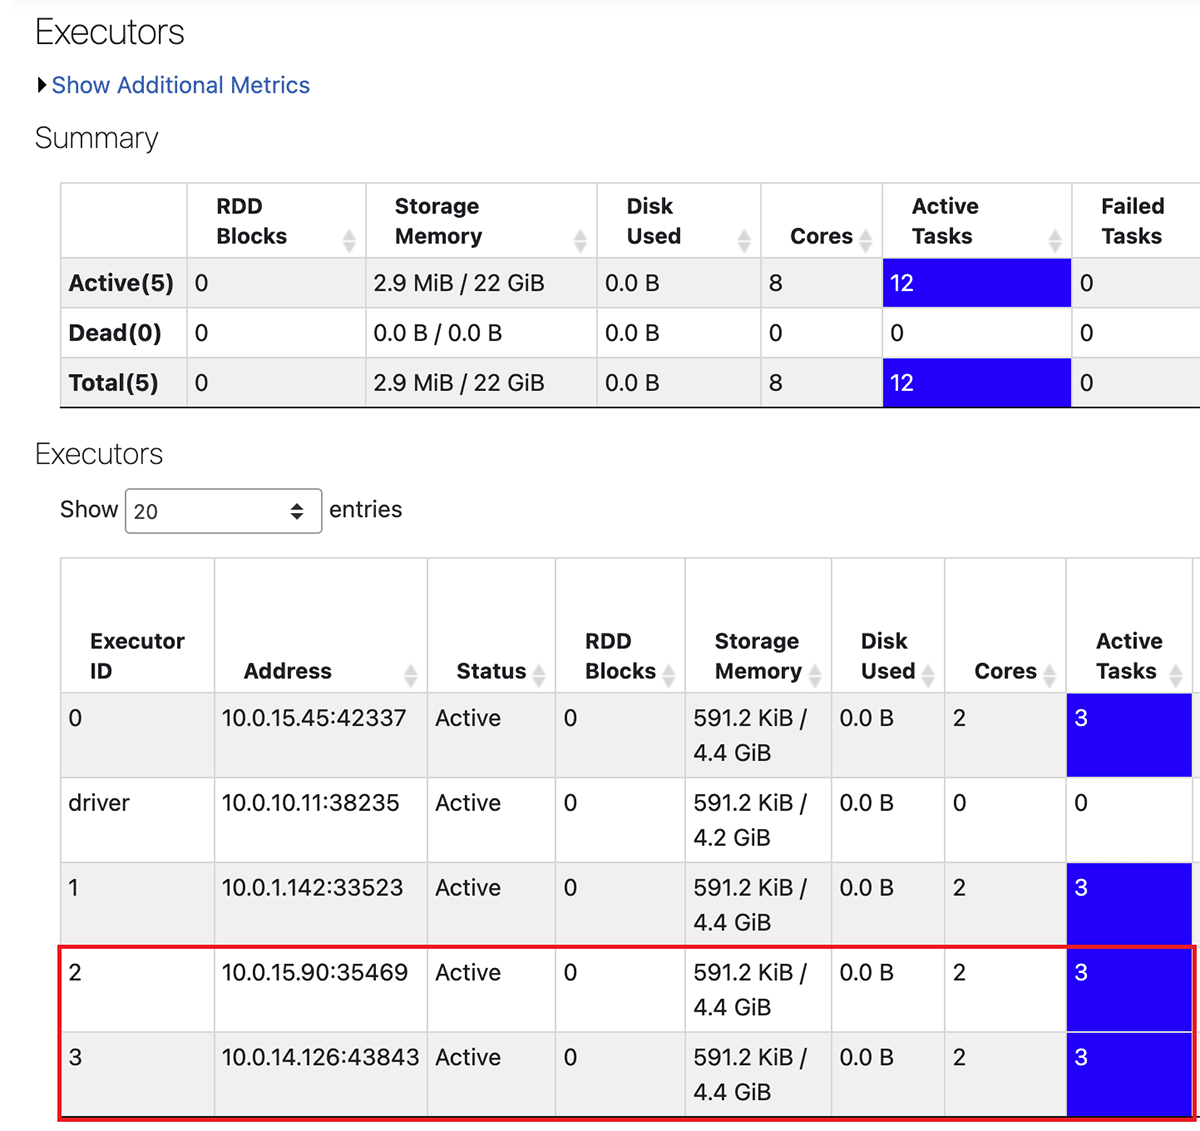Sort Summary table by Active Tasks

1055,239
